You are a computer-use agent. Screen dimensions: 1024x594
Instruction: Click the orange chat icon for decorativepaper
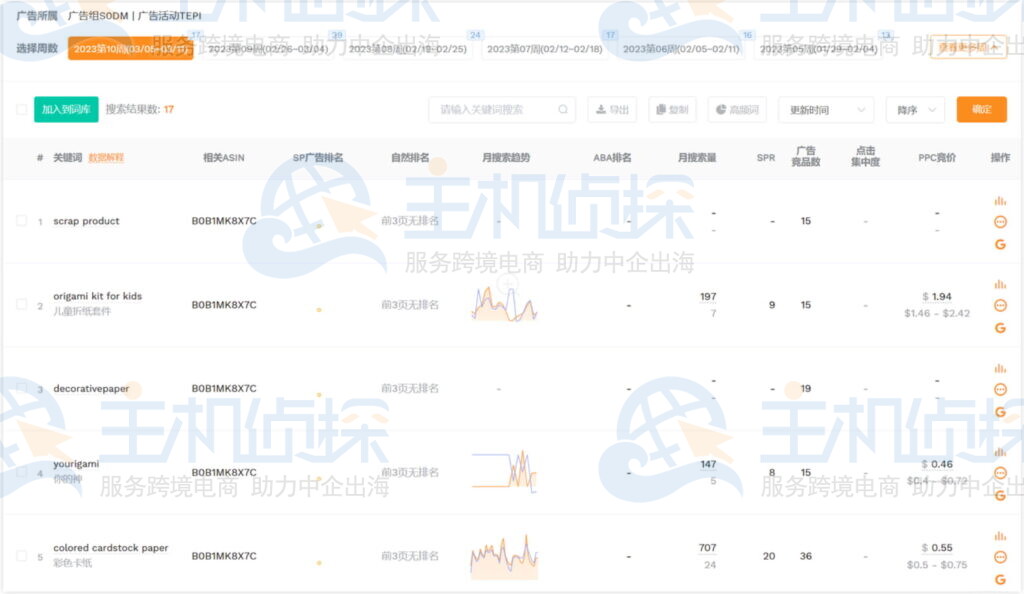(x=1000, y=390)
